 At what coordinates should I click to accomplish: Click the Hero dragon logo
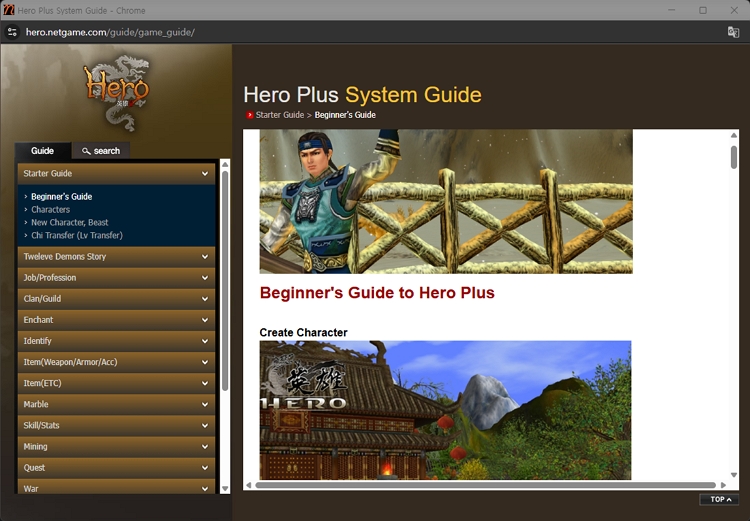[x=117, y=93]
